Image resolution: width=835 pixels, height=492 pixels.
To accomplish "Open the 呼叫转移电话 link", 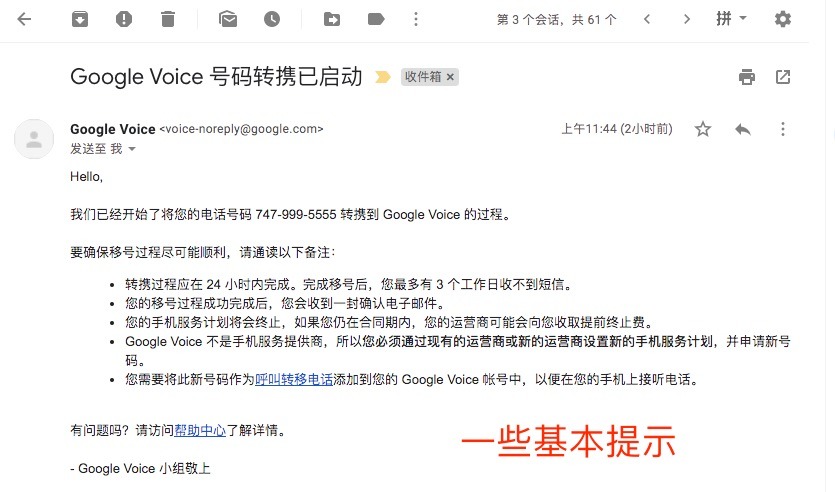I will tap(294, 380).
